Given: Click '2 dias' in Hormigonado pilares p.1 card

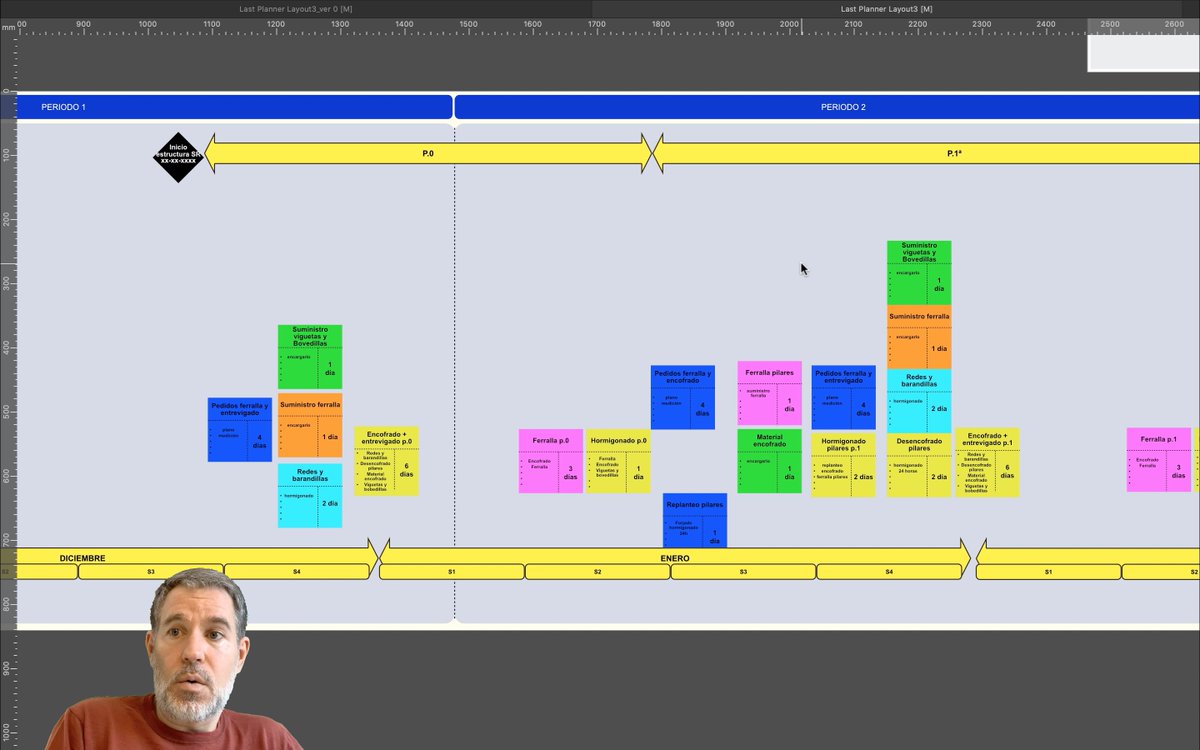Looking at the screenshot, I should click(x=863, y=477).
